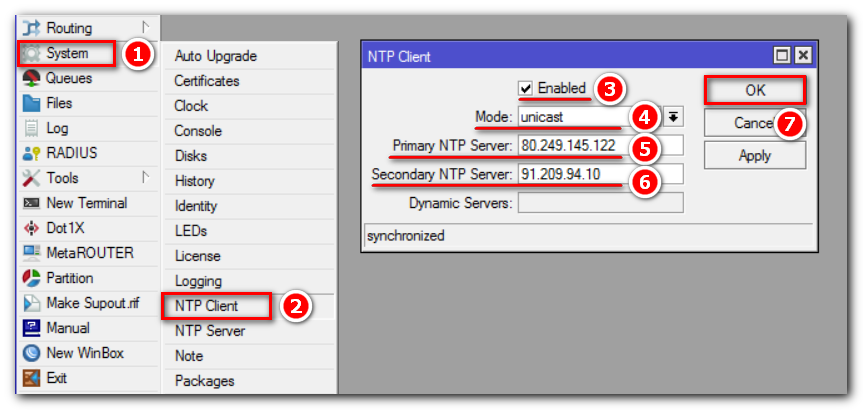
Task: Click the Log icon in sidebar
Action: 31,128
